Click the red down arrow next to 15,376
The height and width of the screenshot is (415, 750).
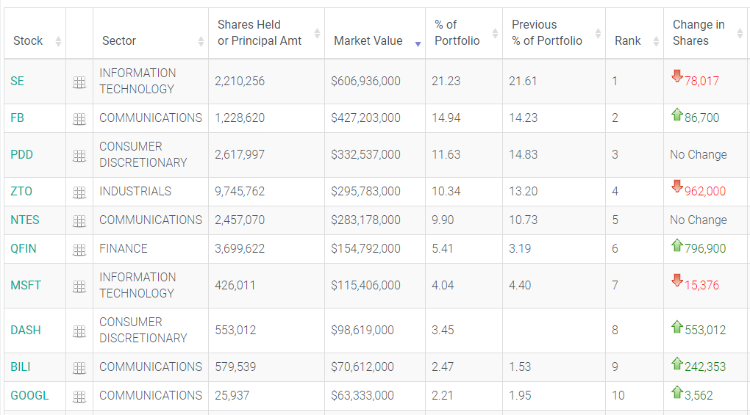[x=676, y=280]
